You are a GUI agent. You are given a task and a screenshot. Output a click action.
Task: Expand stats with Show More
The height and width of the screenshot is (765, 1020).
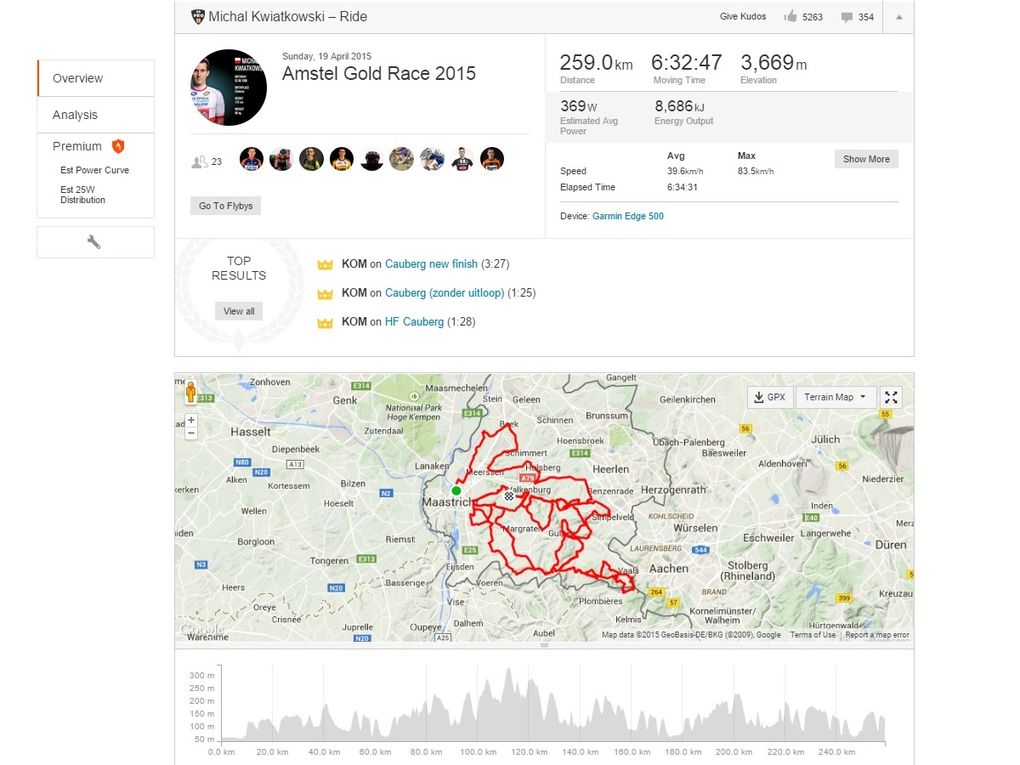(866, 159)
